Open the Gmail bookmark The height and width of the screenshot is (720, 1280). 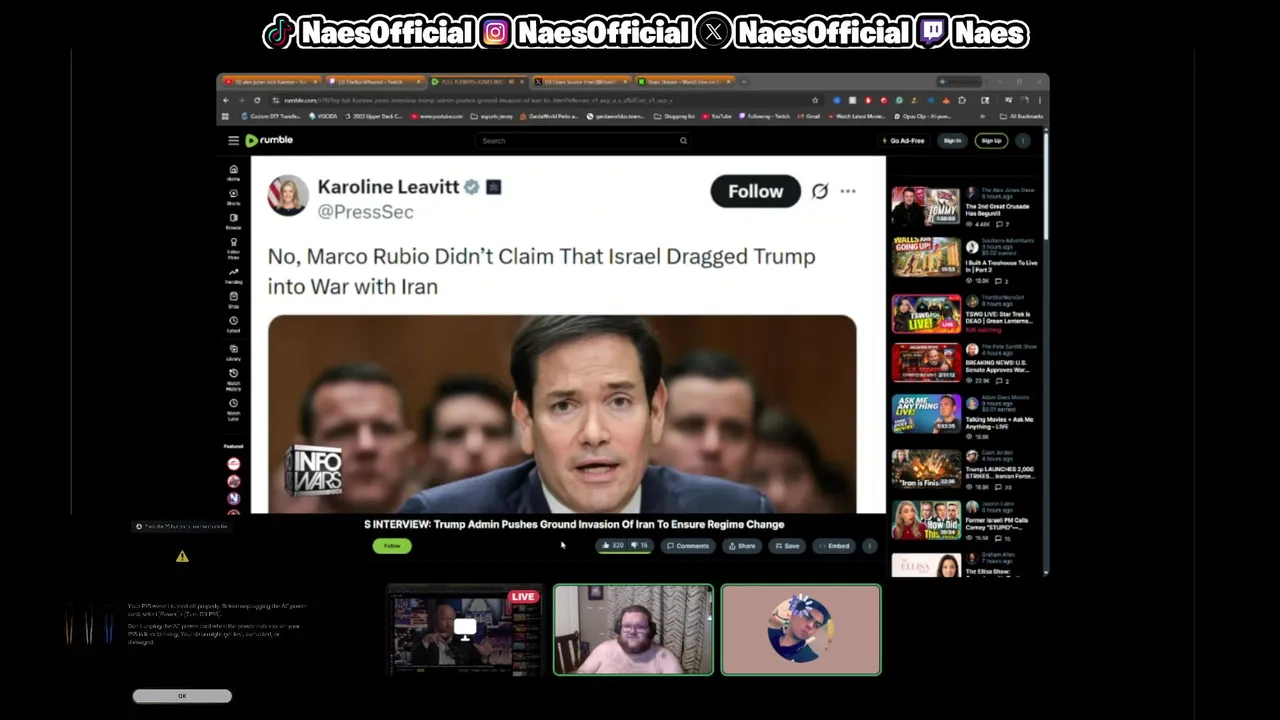click(x=809, y=116)
